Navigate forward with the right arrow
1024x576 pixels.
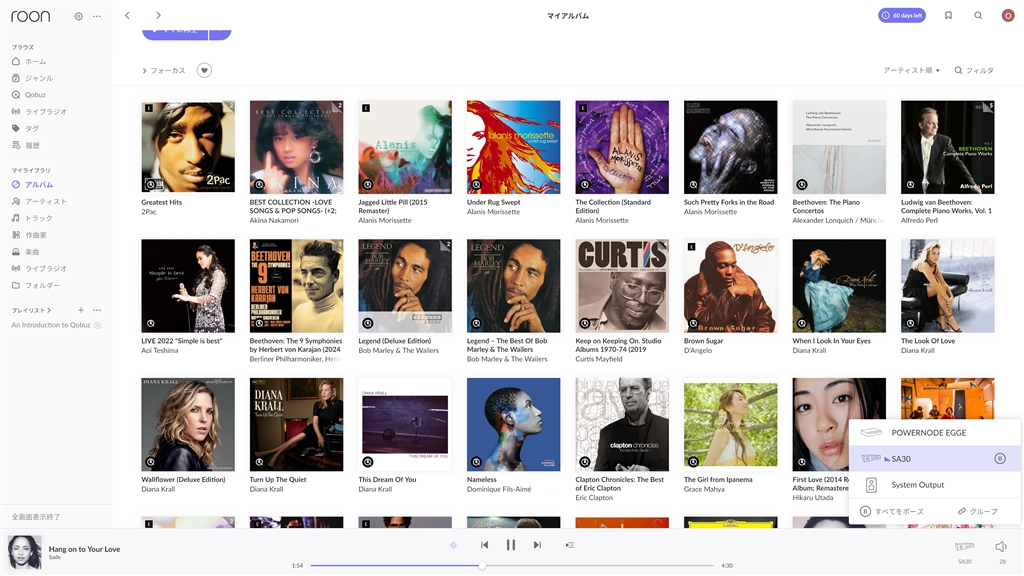click(x=158, y=15)
